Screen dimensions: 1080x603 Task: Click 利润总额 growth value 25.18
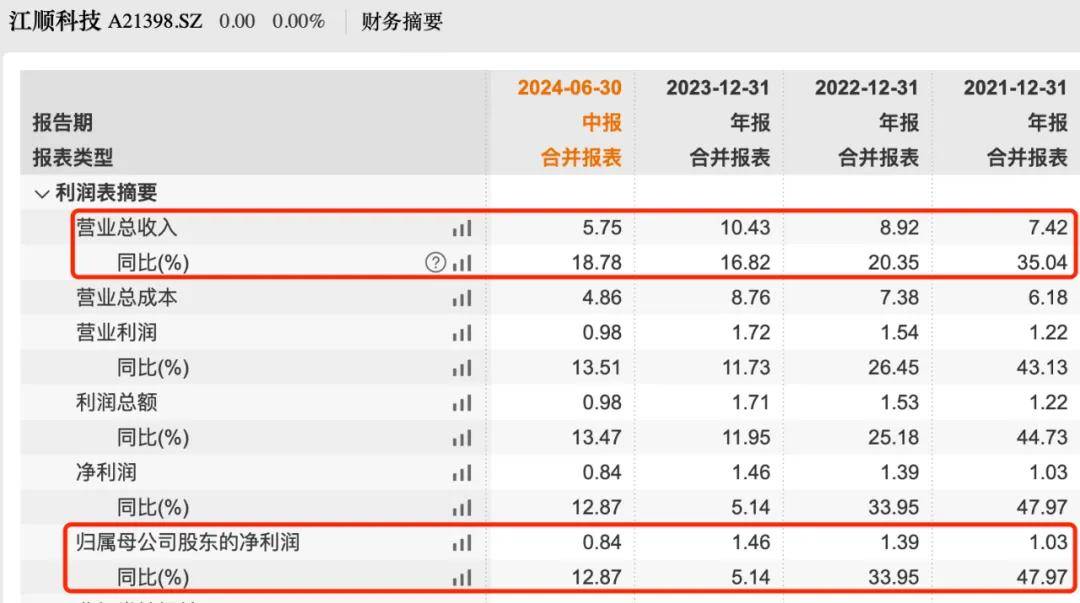coord(894,438)
